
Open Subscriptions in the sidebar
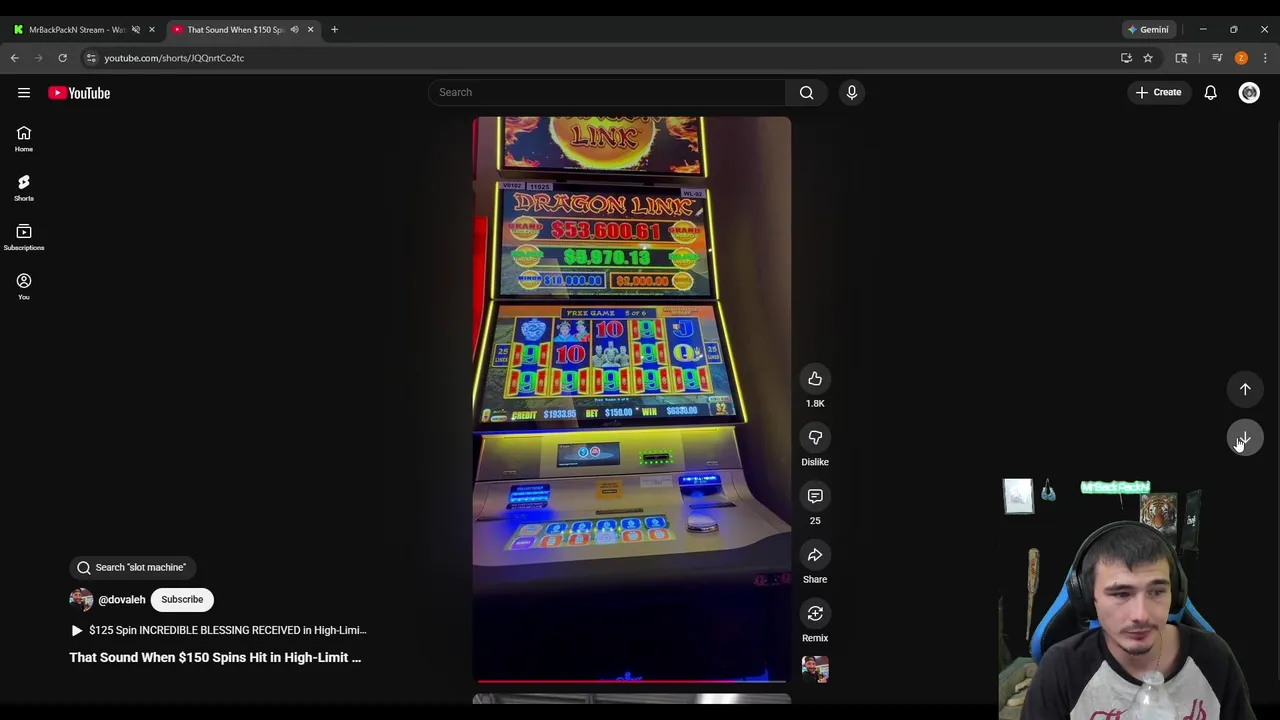(24, 238)
